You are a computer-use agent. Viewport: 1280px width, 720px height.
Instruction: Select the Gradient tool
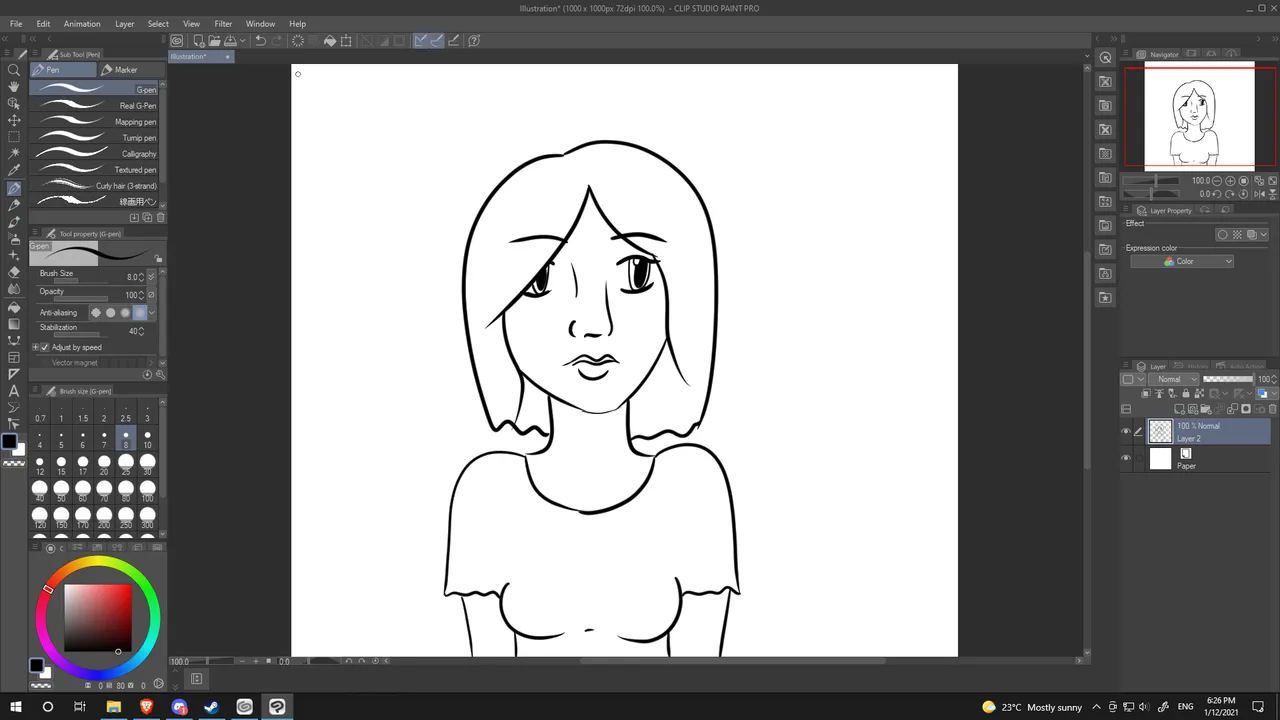click(x=14, y=323)
